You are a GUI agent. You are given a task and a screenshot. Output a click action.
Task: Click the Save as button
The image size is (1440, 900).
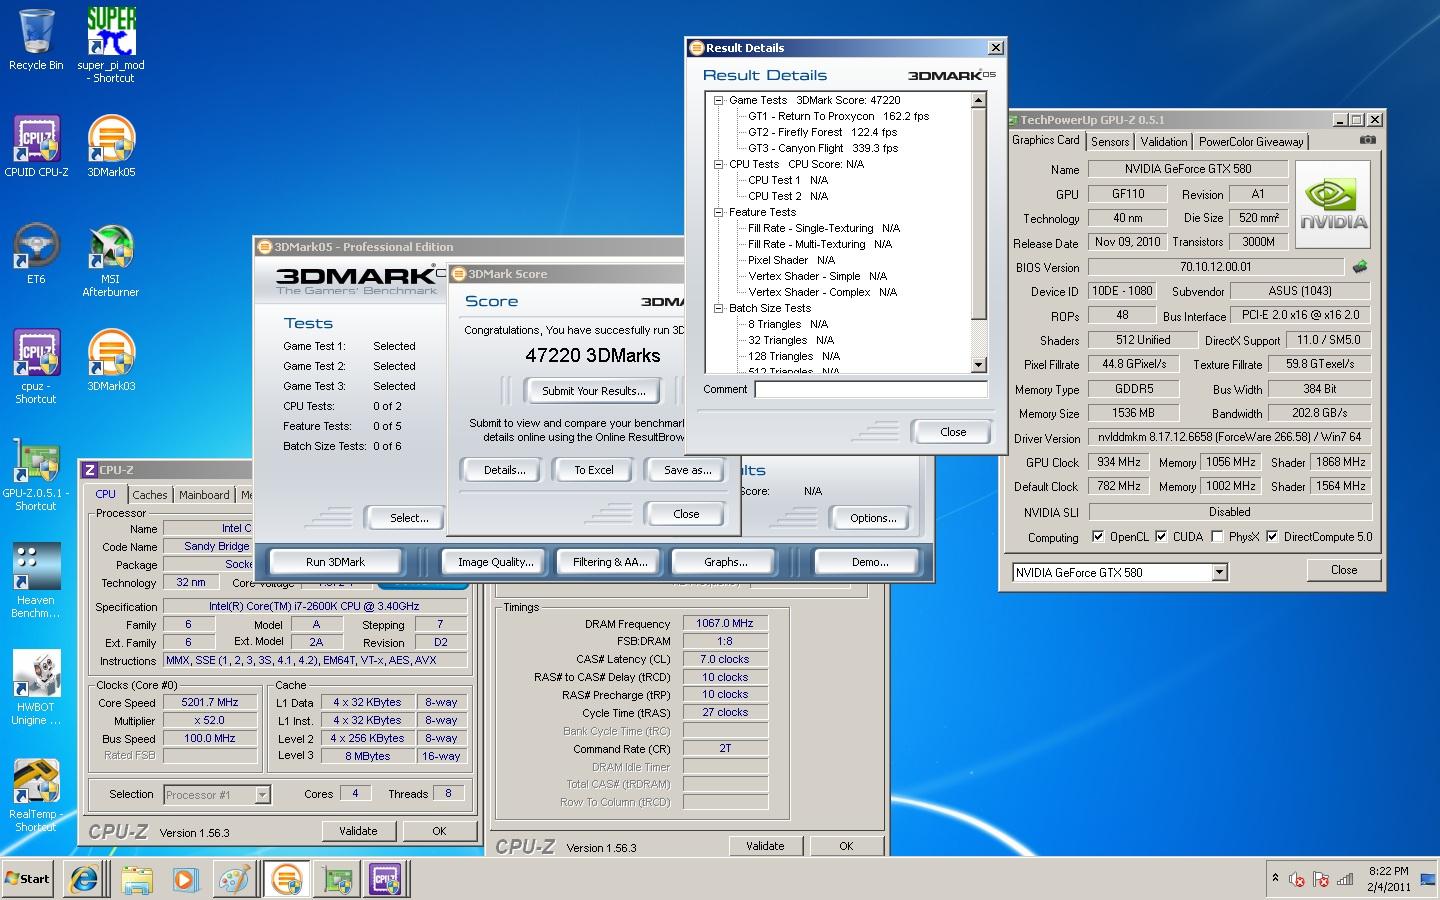click(688, 470)
